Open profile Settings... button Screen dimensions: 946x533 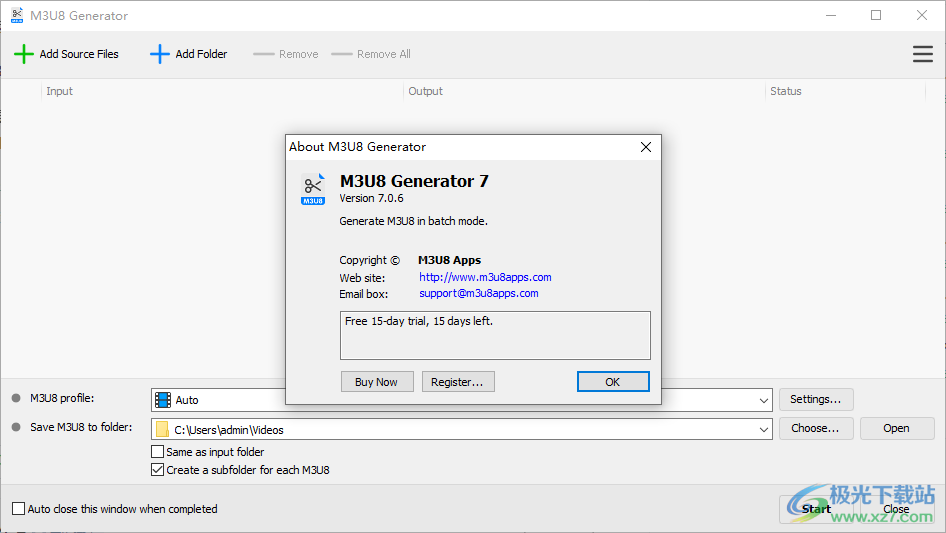tap(816, 399)
